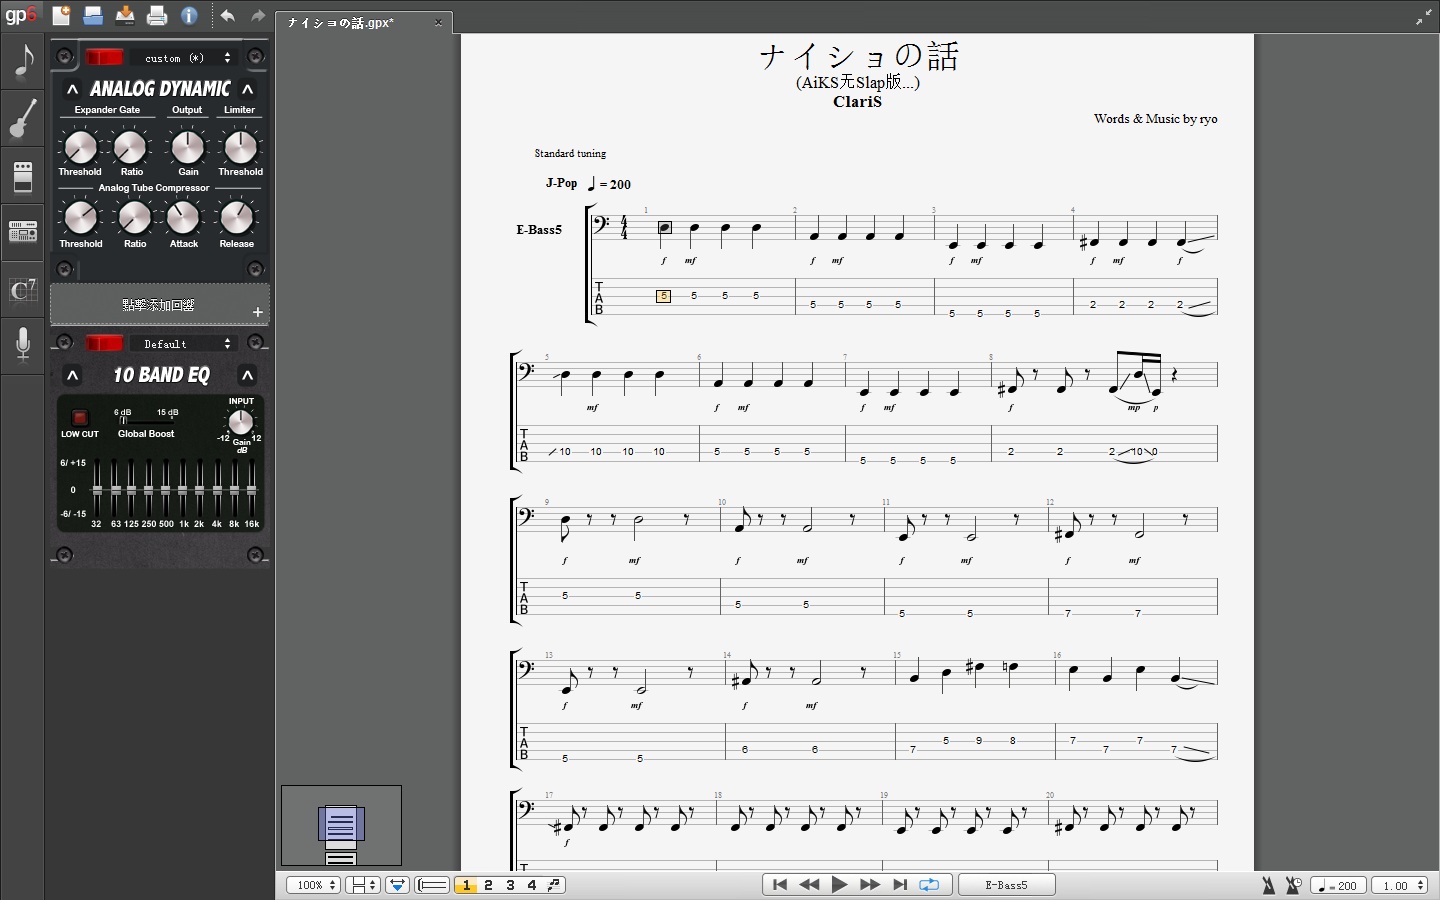Open the Instrument panel (guitar icon)
Viewport: 1440px width, 900px height.
pyautogui.click(x=22, y=119)
